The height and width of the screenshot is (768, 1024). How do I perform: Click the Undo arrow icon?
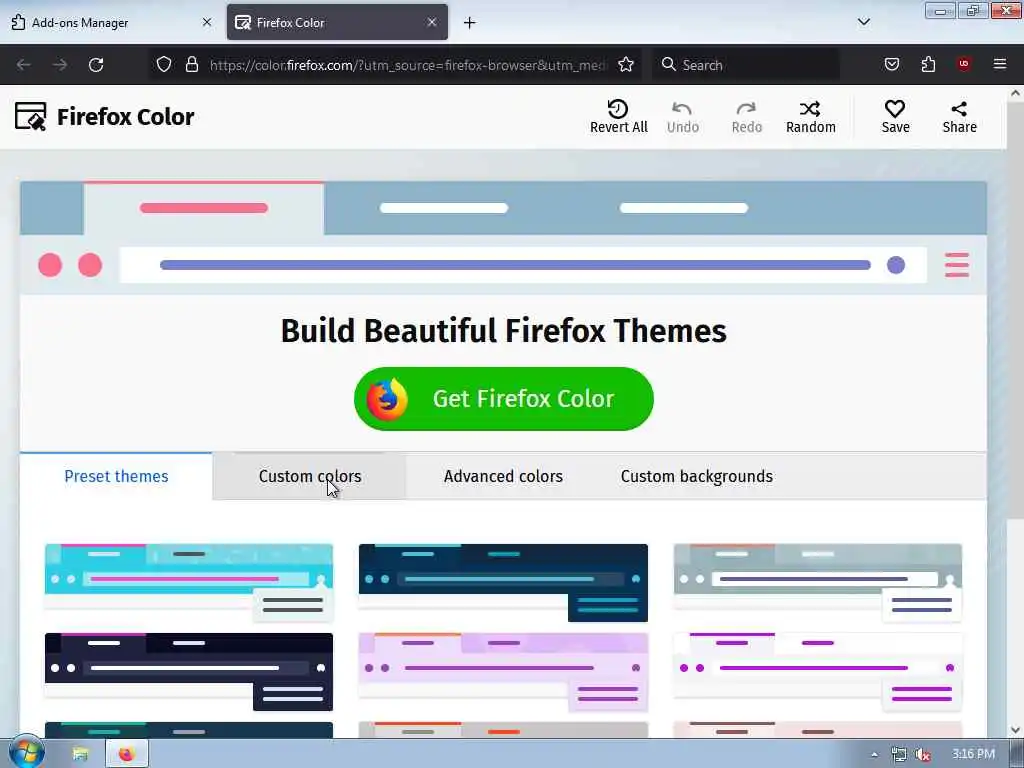click(x=682, y=108)
